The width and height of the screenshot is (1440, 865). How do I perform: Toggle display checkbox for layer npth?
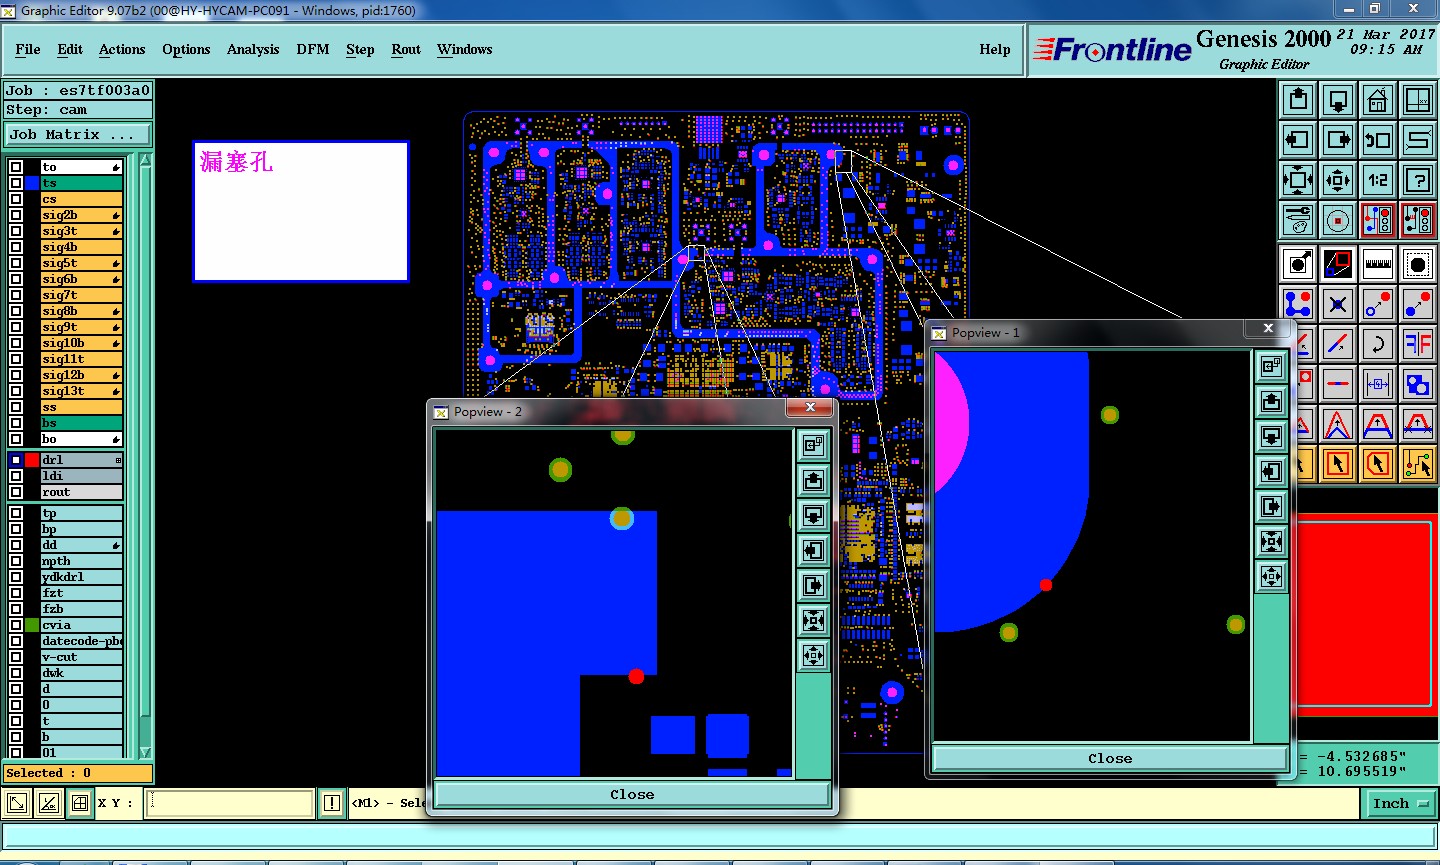16,561
